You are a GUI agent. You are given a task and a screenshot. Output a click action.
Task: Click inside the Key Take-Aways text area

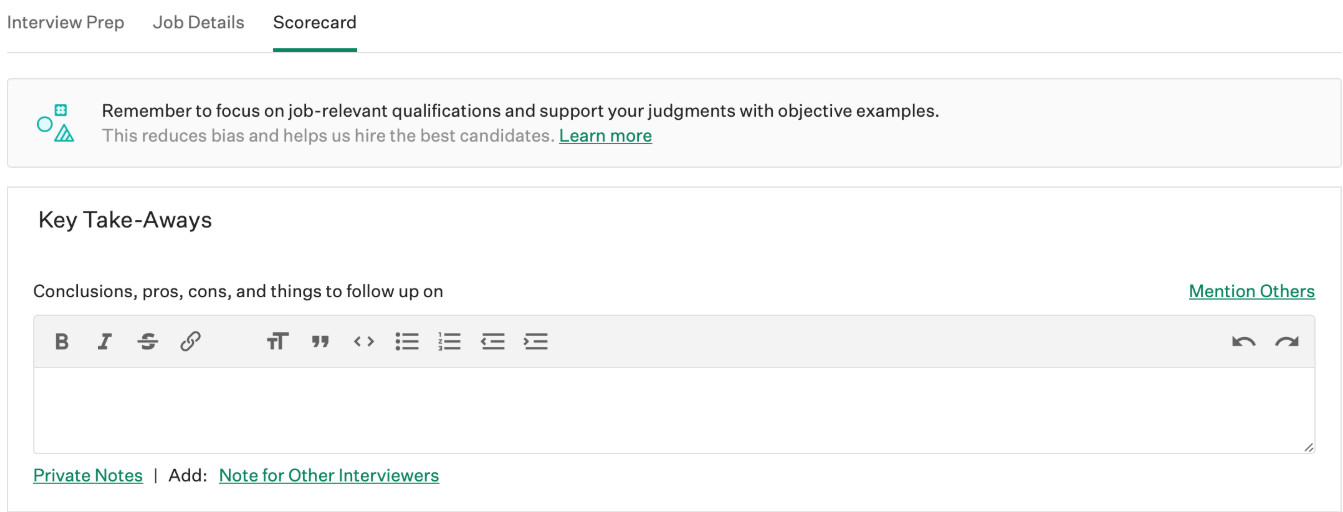point(673,410)
